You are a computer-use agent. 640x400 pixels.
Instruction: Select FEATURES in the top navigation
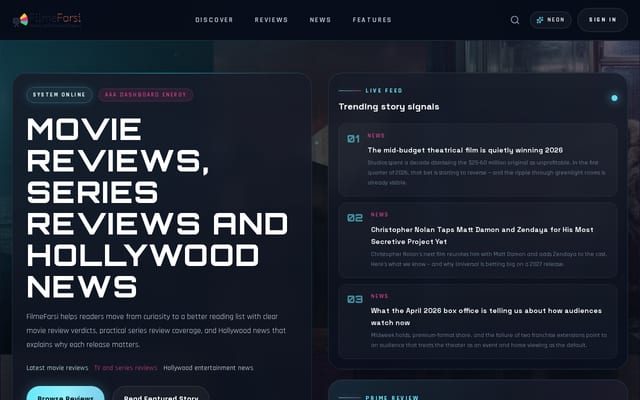click(372, 20)
